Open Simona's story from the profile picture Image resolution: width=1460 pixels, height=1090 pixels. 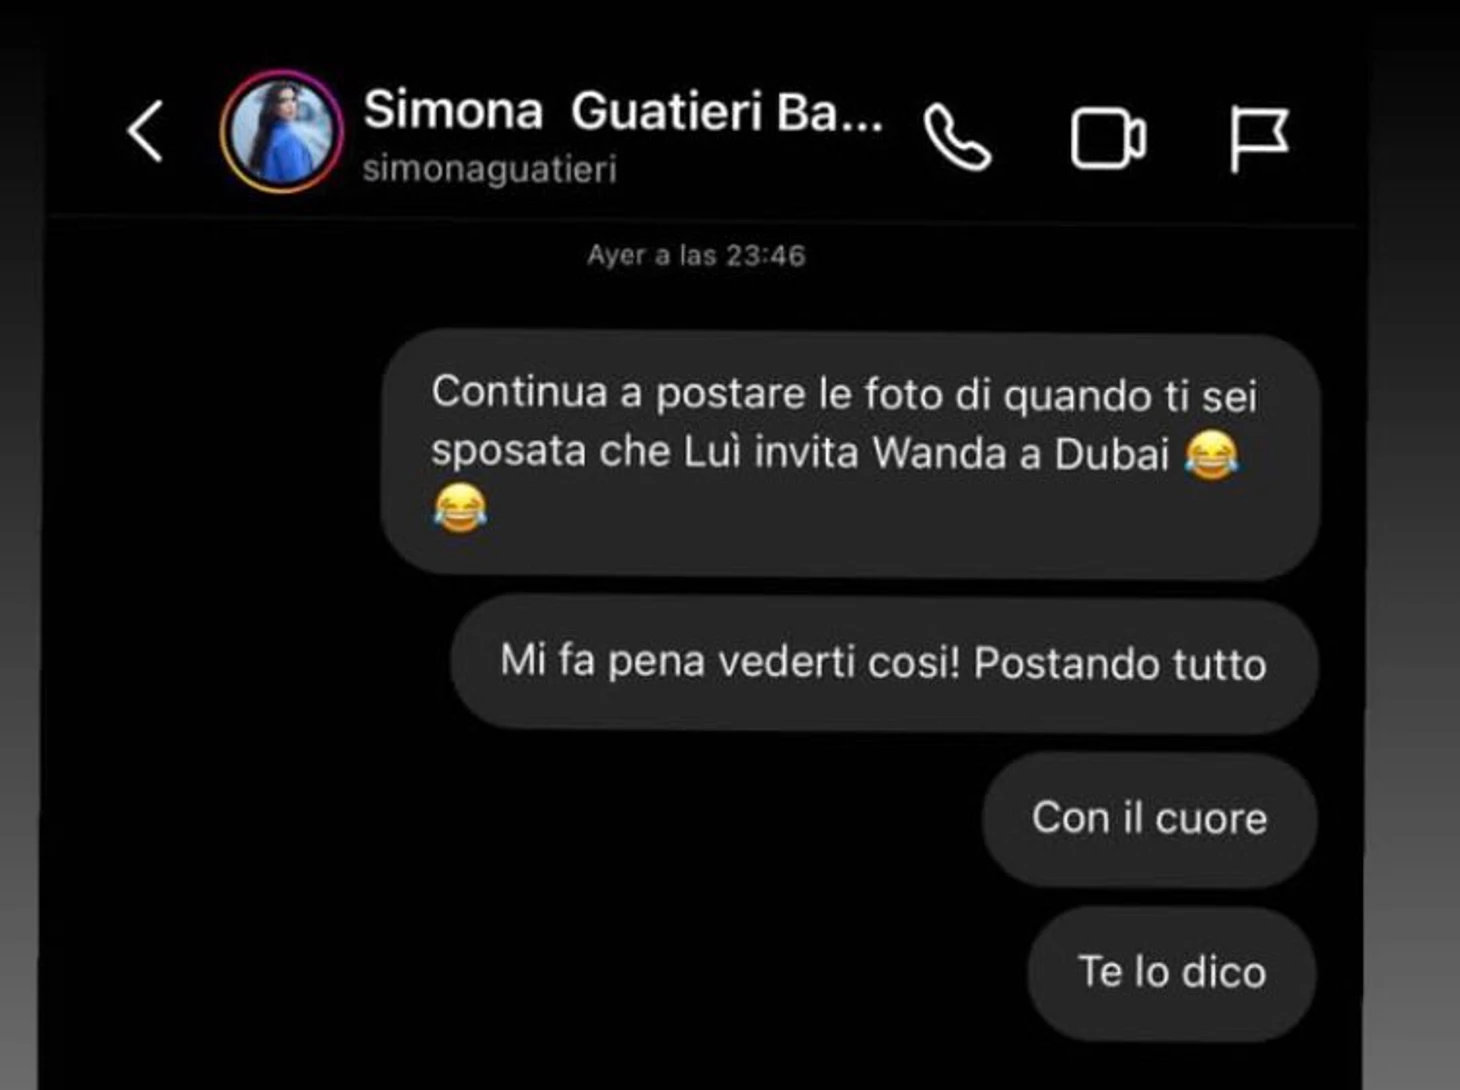pos(282,131)
